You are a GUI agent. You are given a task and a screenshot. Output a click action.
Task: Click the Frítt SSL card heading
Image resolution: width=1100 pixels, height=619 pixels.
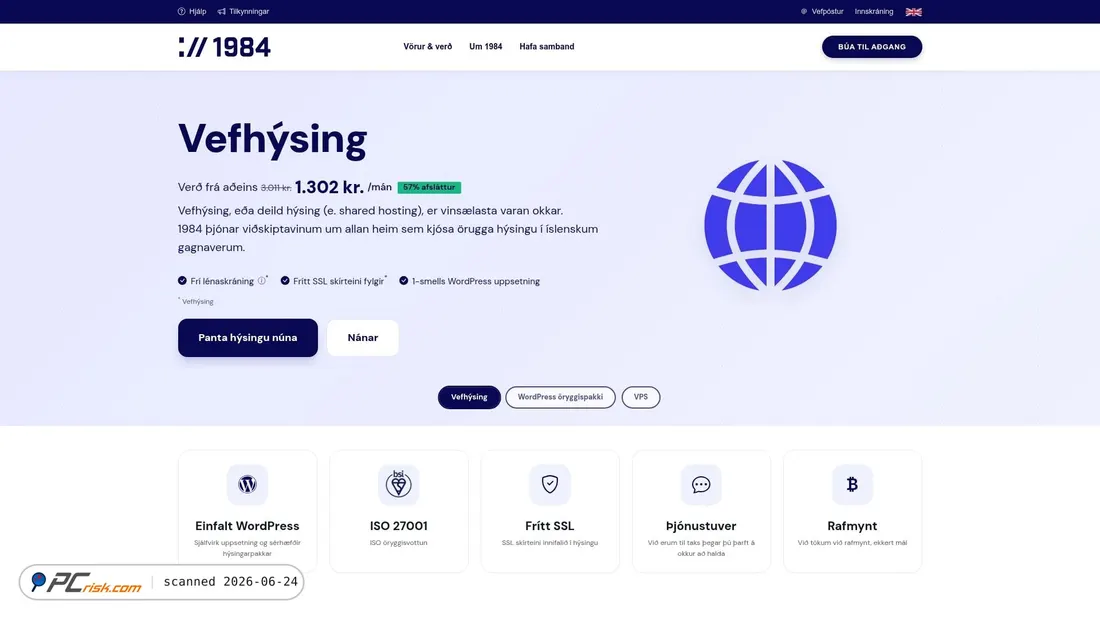tap(549, 526)
